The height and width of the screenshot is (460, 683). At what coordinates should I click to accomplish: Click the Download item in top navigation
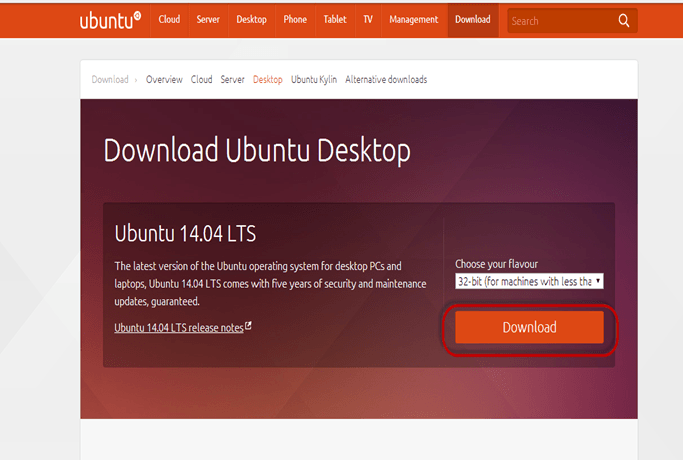pos(472,20)
